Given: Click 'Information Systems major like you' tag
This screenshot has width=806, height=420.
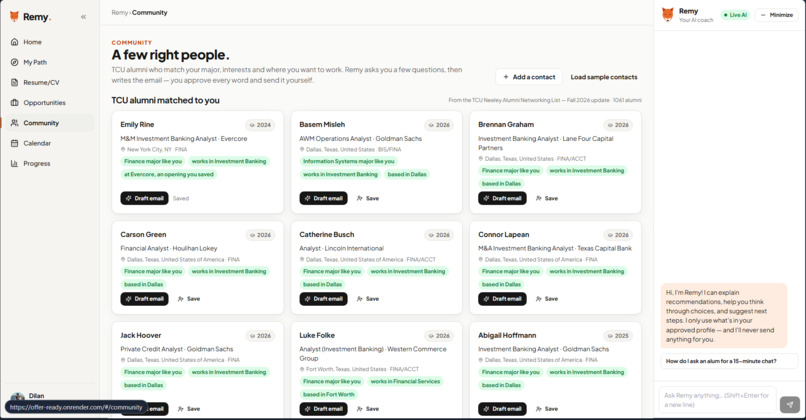Looking at the screenshot, I should point(349,161).
